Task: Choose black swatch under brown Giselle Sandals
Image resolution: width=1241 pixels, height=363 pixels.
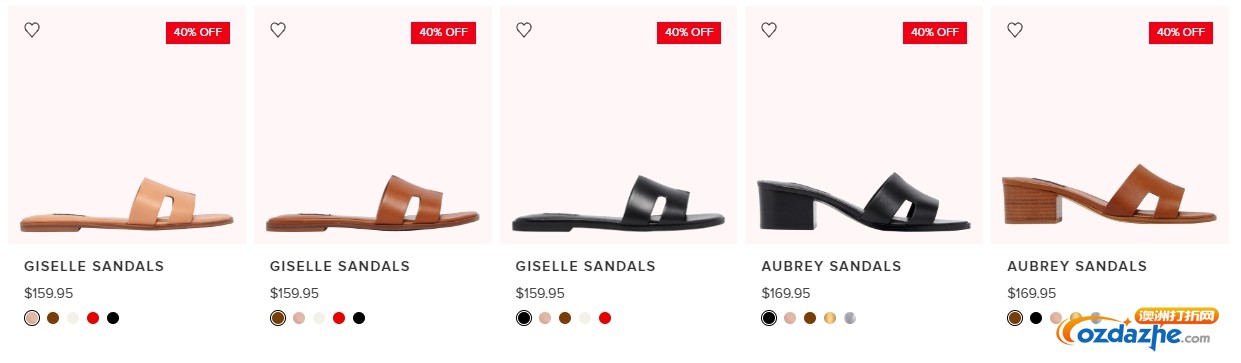Action: [359, 318]
